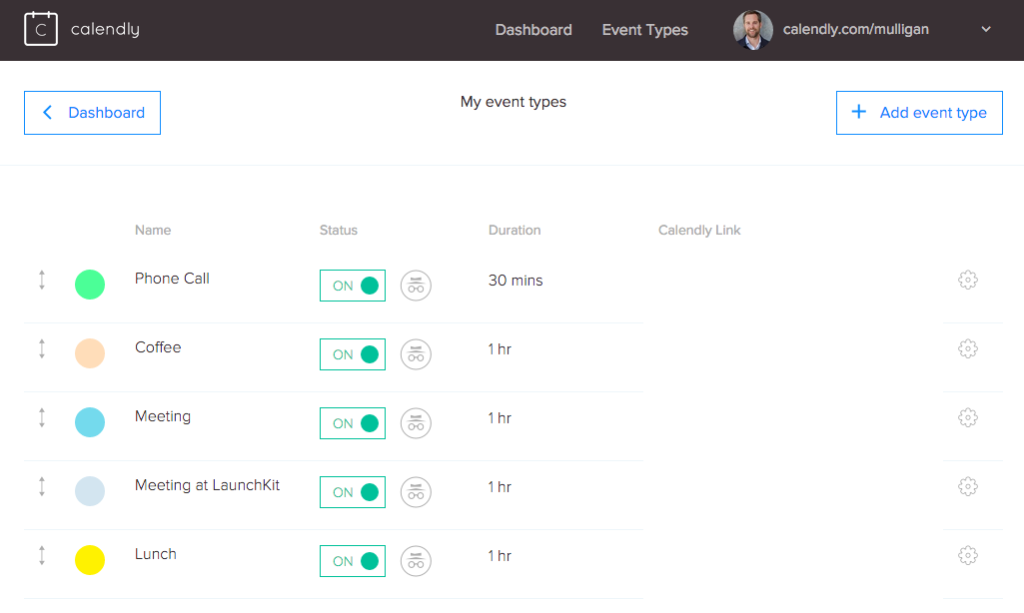Click the Name column header
The image size is (1024, 613).
153,230
